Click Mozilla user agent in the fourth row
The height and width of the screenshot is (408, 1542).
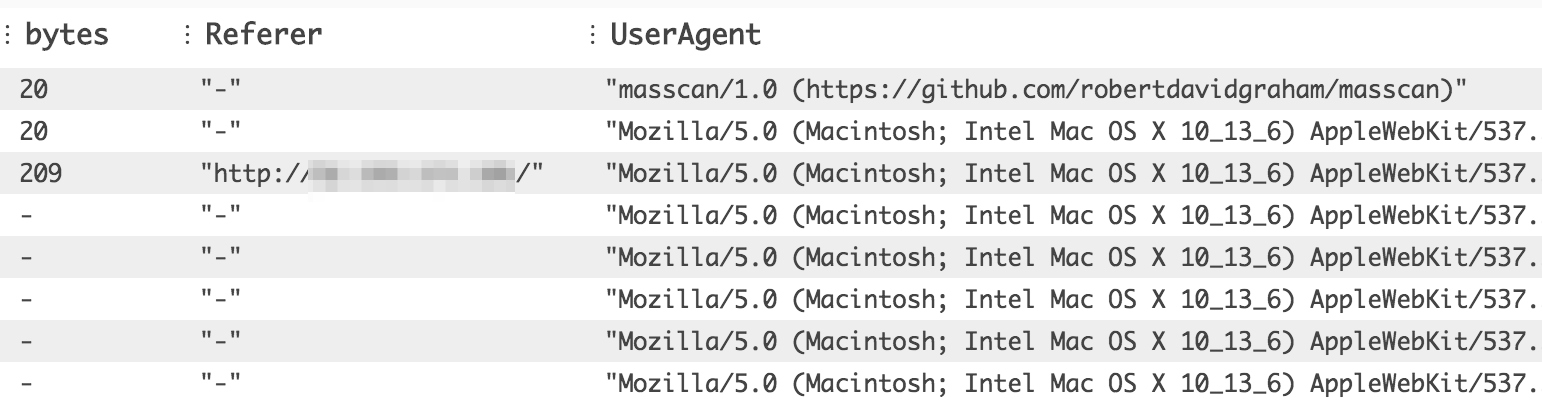click(1070, 215)
